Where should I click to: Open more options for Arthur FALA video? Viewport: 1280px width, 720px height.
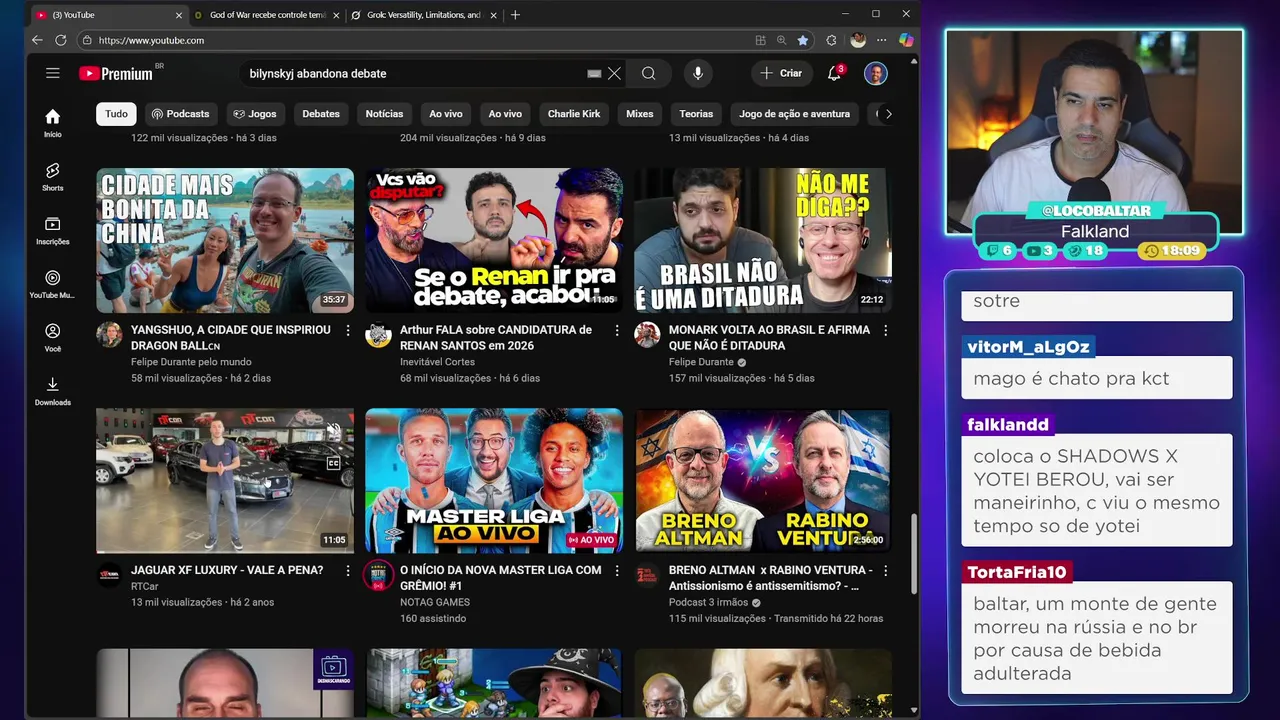point(616,330)
